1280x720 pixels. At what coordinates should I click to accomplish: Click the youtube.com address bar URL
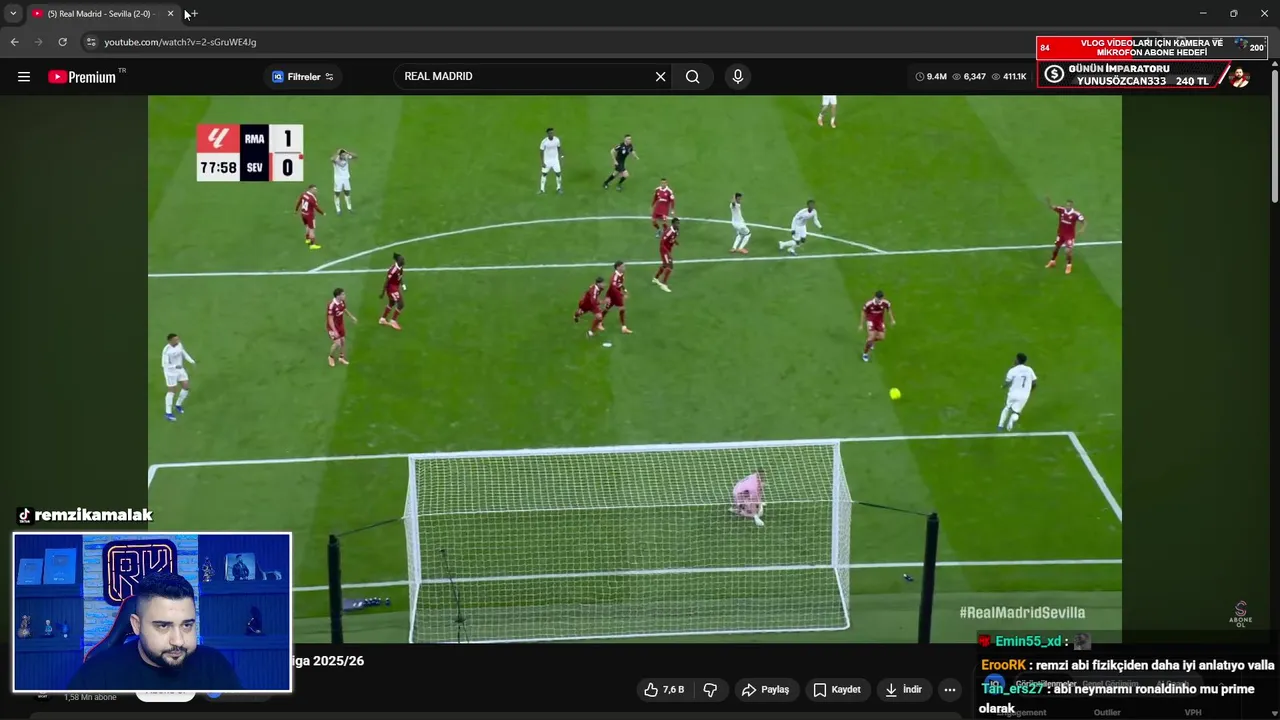[180, 42]
